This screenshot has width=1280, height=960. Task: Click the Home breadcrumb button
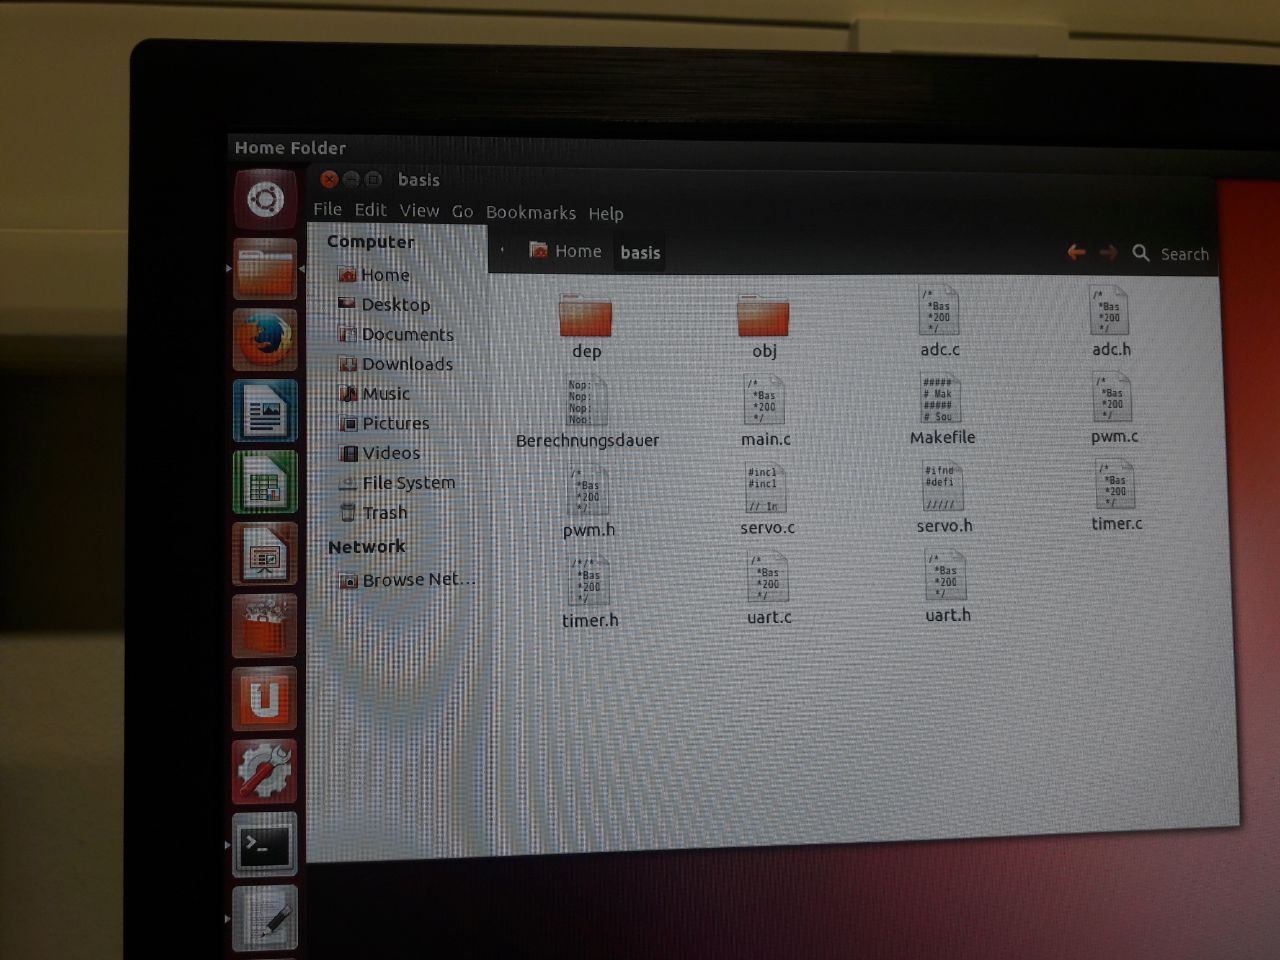point(566,251)
